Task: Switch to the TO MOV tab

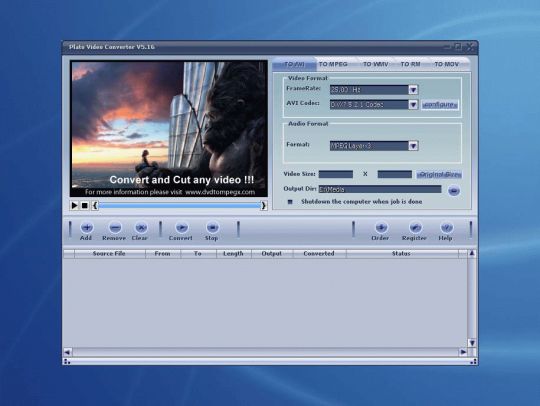Action: [447, 64]
